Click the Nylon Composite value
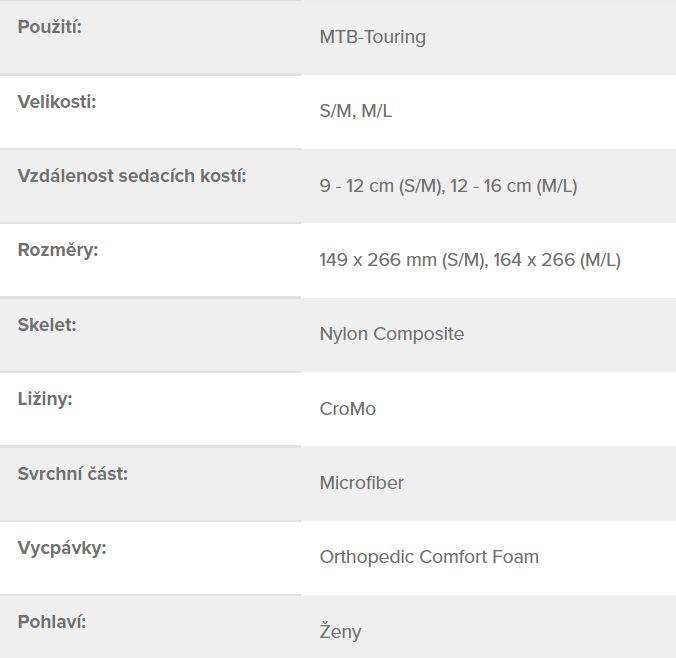676x658 pixels. pyautogui.click(x=392, y=334)
